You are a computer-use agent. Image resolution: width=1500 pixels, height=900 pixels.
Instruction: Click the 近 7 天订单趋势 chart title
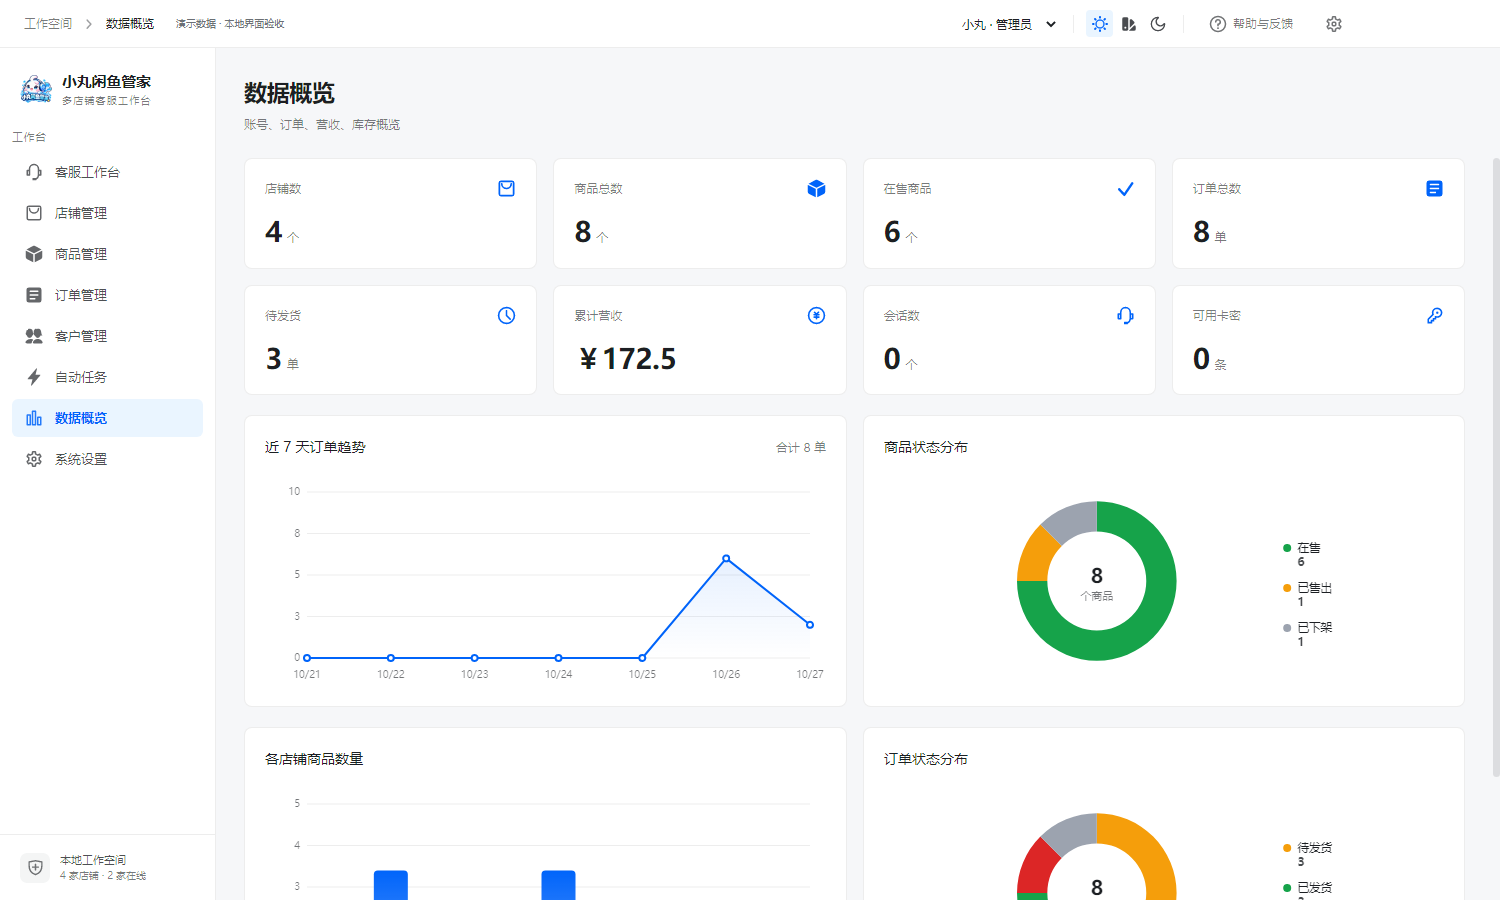[315, 447]
